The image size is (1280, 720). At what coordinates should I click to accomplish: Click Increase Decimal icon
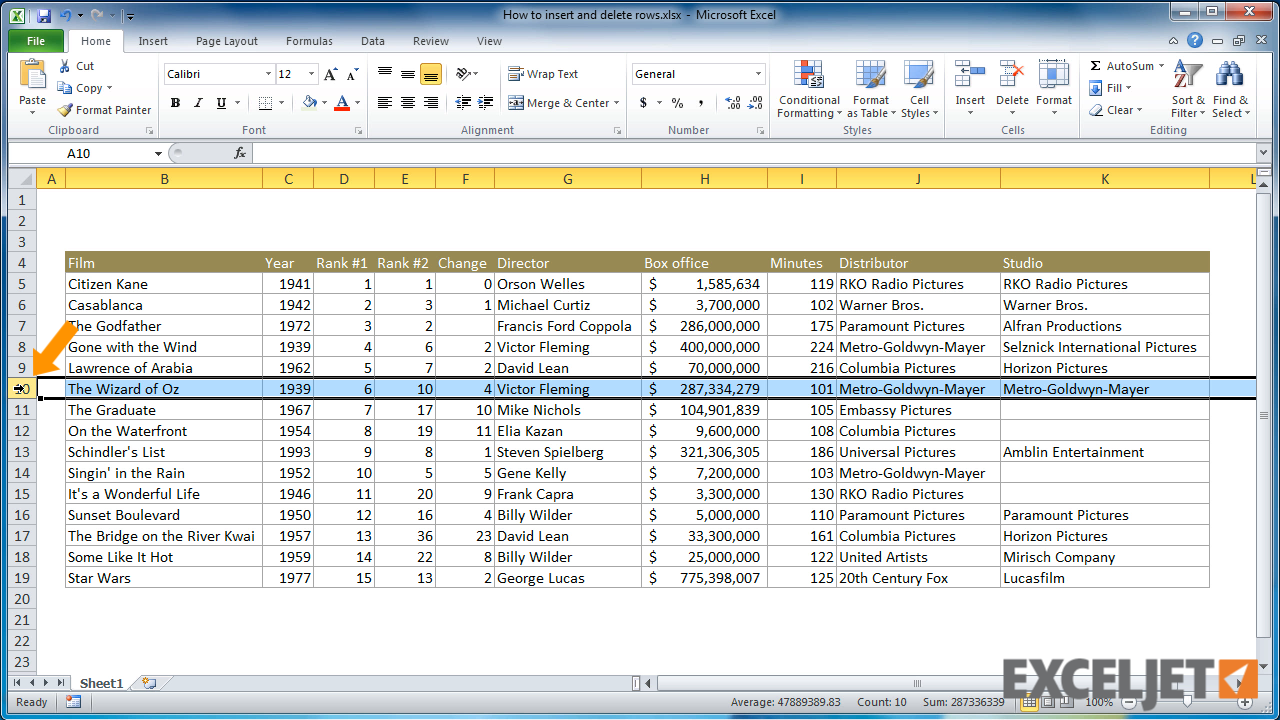coord(732,103)
